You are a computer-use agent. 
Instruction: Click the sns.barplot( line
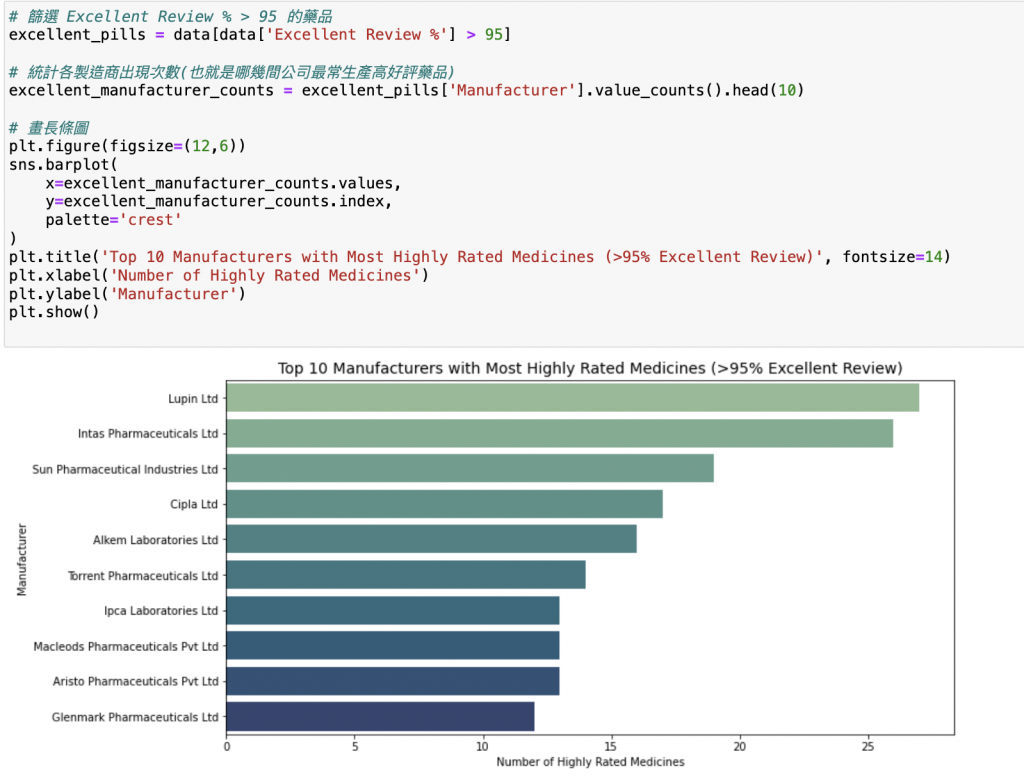point(63,165)
